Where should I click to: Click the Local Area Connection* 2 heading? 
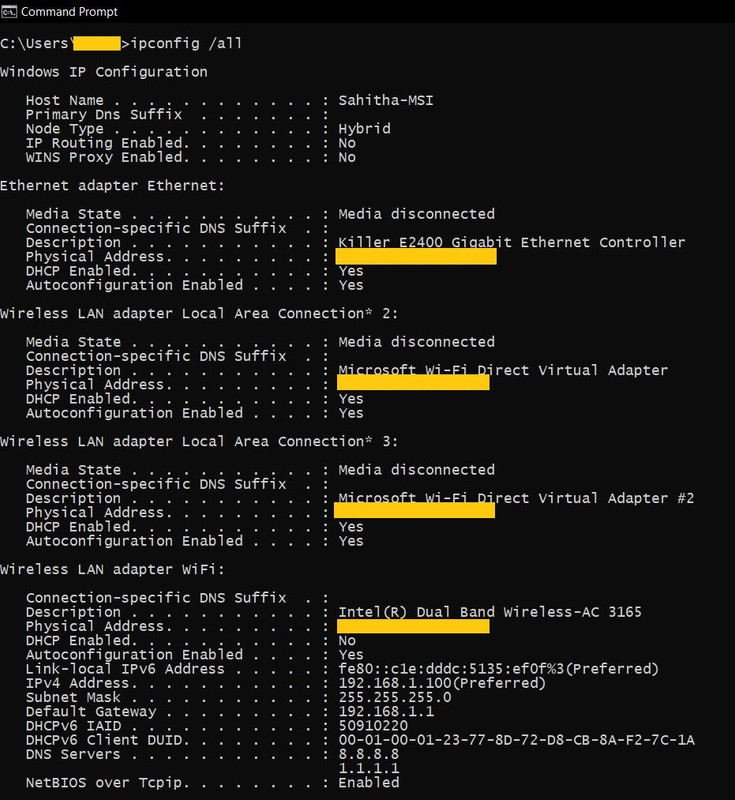[x=199, y=313]
